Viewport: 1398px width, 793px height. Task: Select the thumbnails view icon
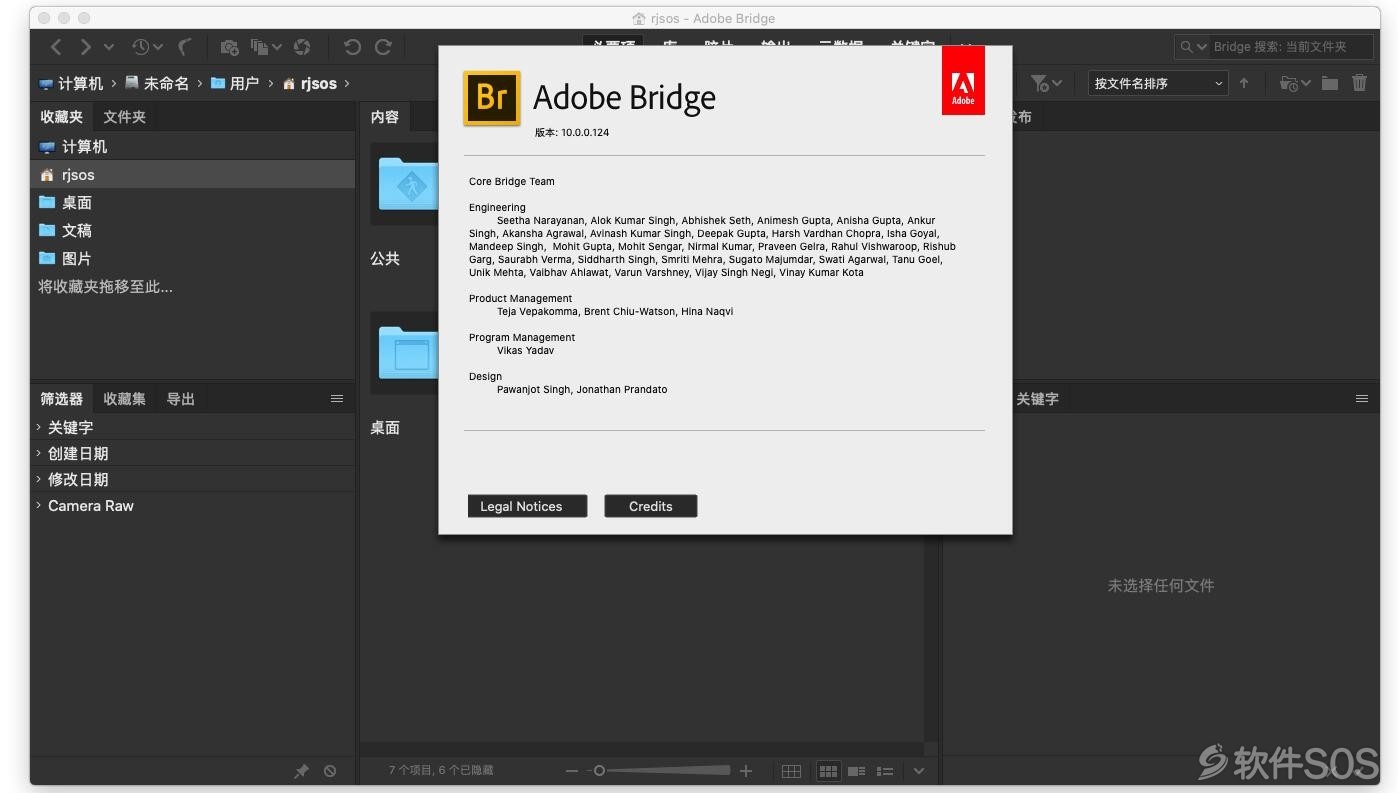[x=828, y=771]
